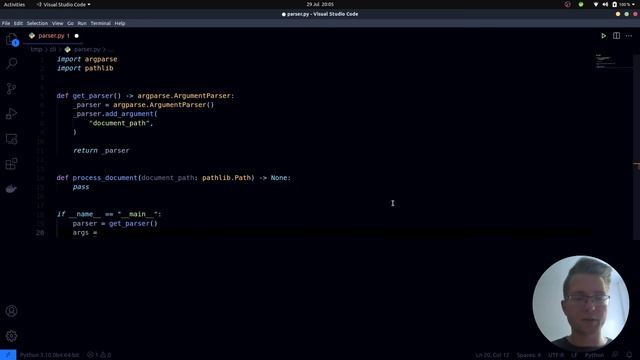Open the Edit menu
The width and height of the screenshot is (640, 360).
[x=18, y=23]
